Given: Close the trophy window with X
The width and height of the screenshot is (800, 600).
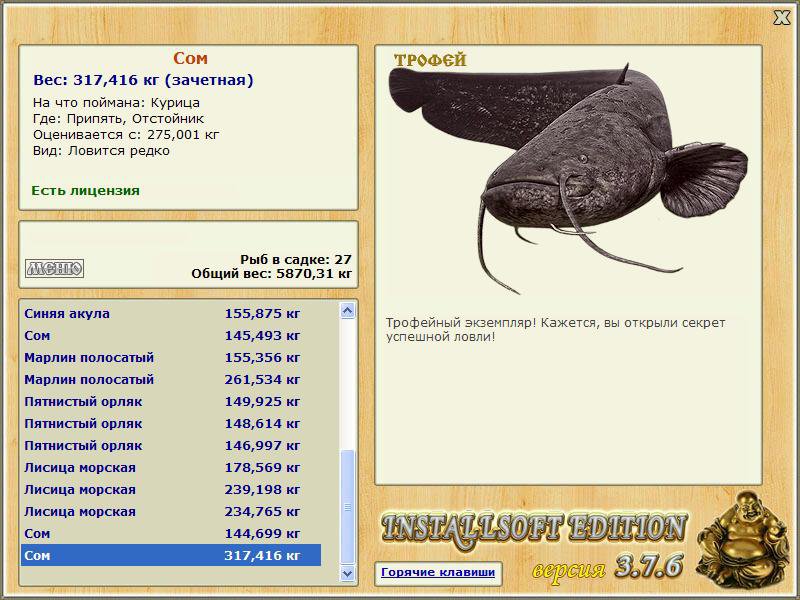Looking at the screenshot, I should pyautogui.click(x=781, y=18).
